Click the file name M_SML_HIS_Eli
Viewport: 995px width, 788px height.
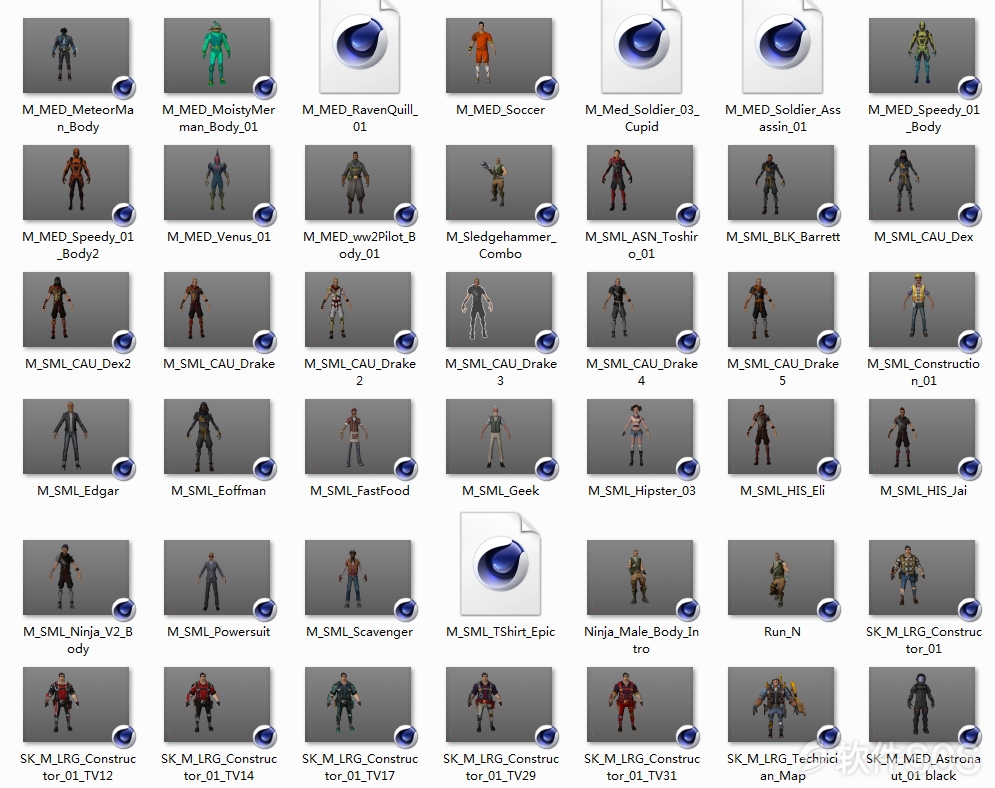pos(782,490)
